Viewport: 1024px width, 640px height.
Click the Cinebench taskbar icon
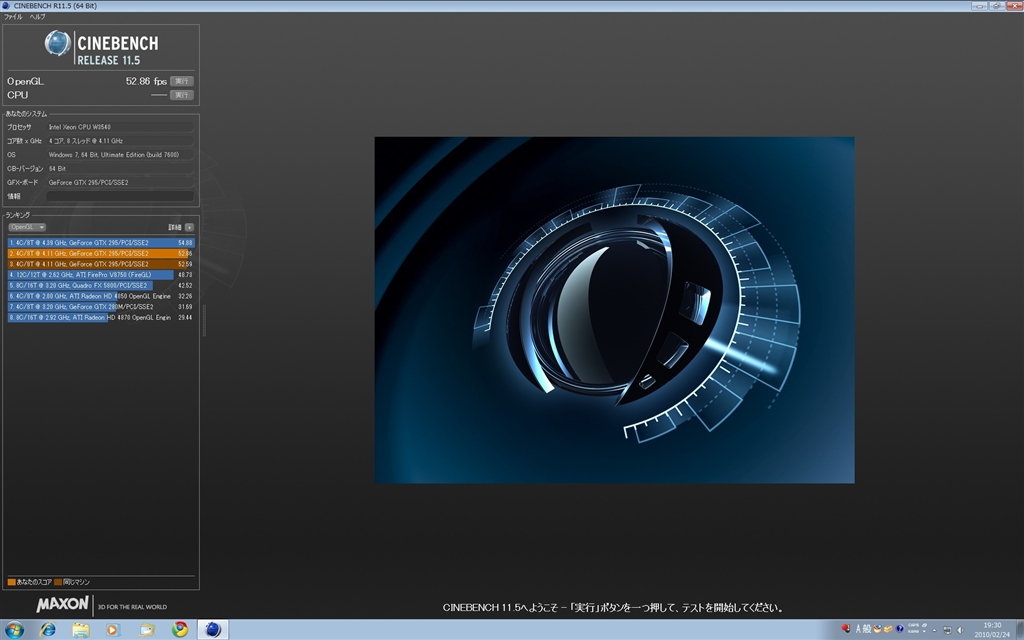[212, 629]
